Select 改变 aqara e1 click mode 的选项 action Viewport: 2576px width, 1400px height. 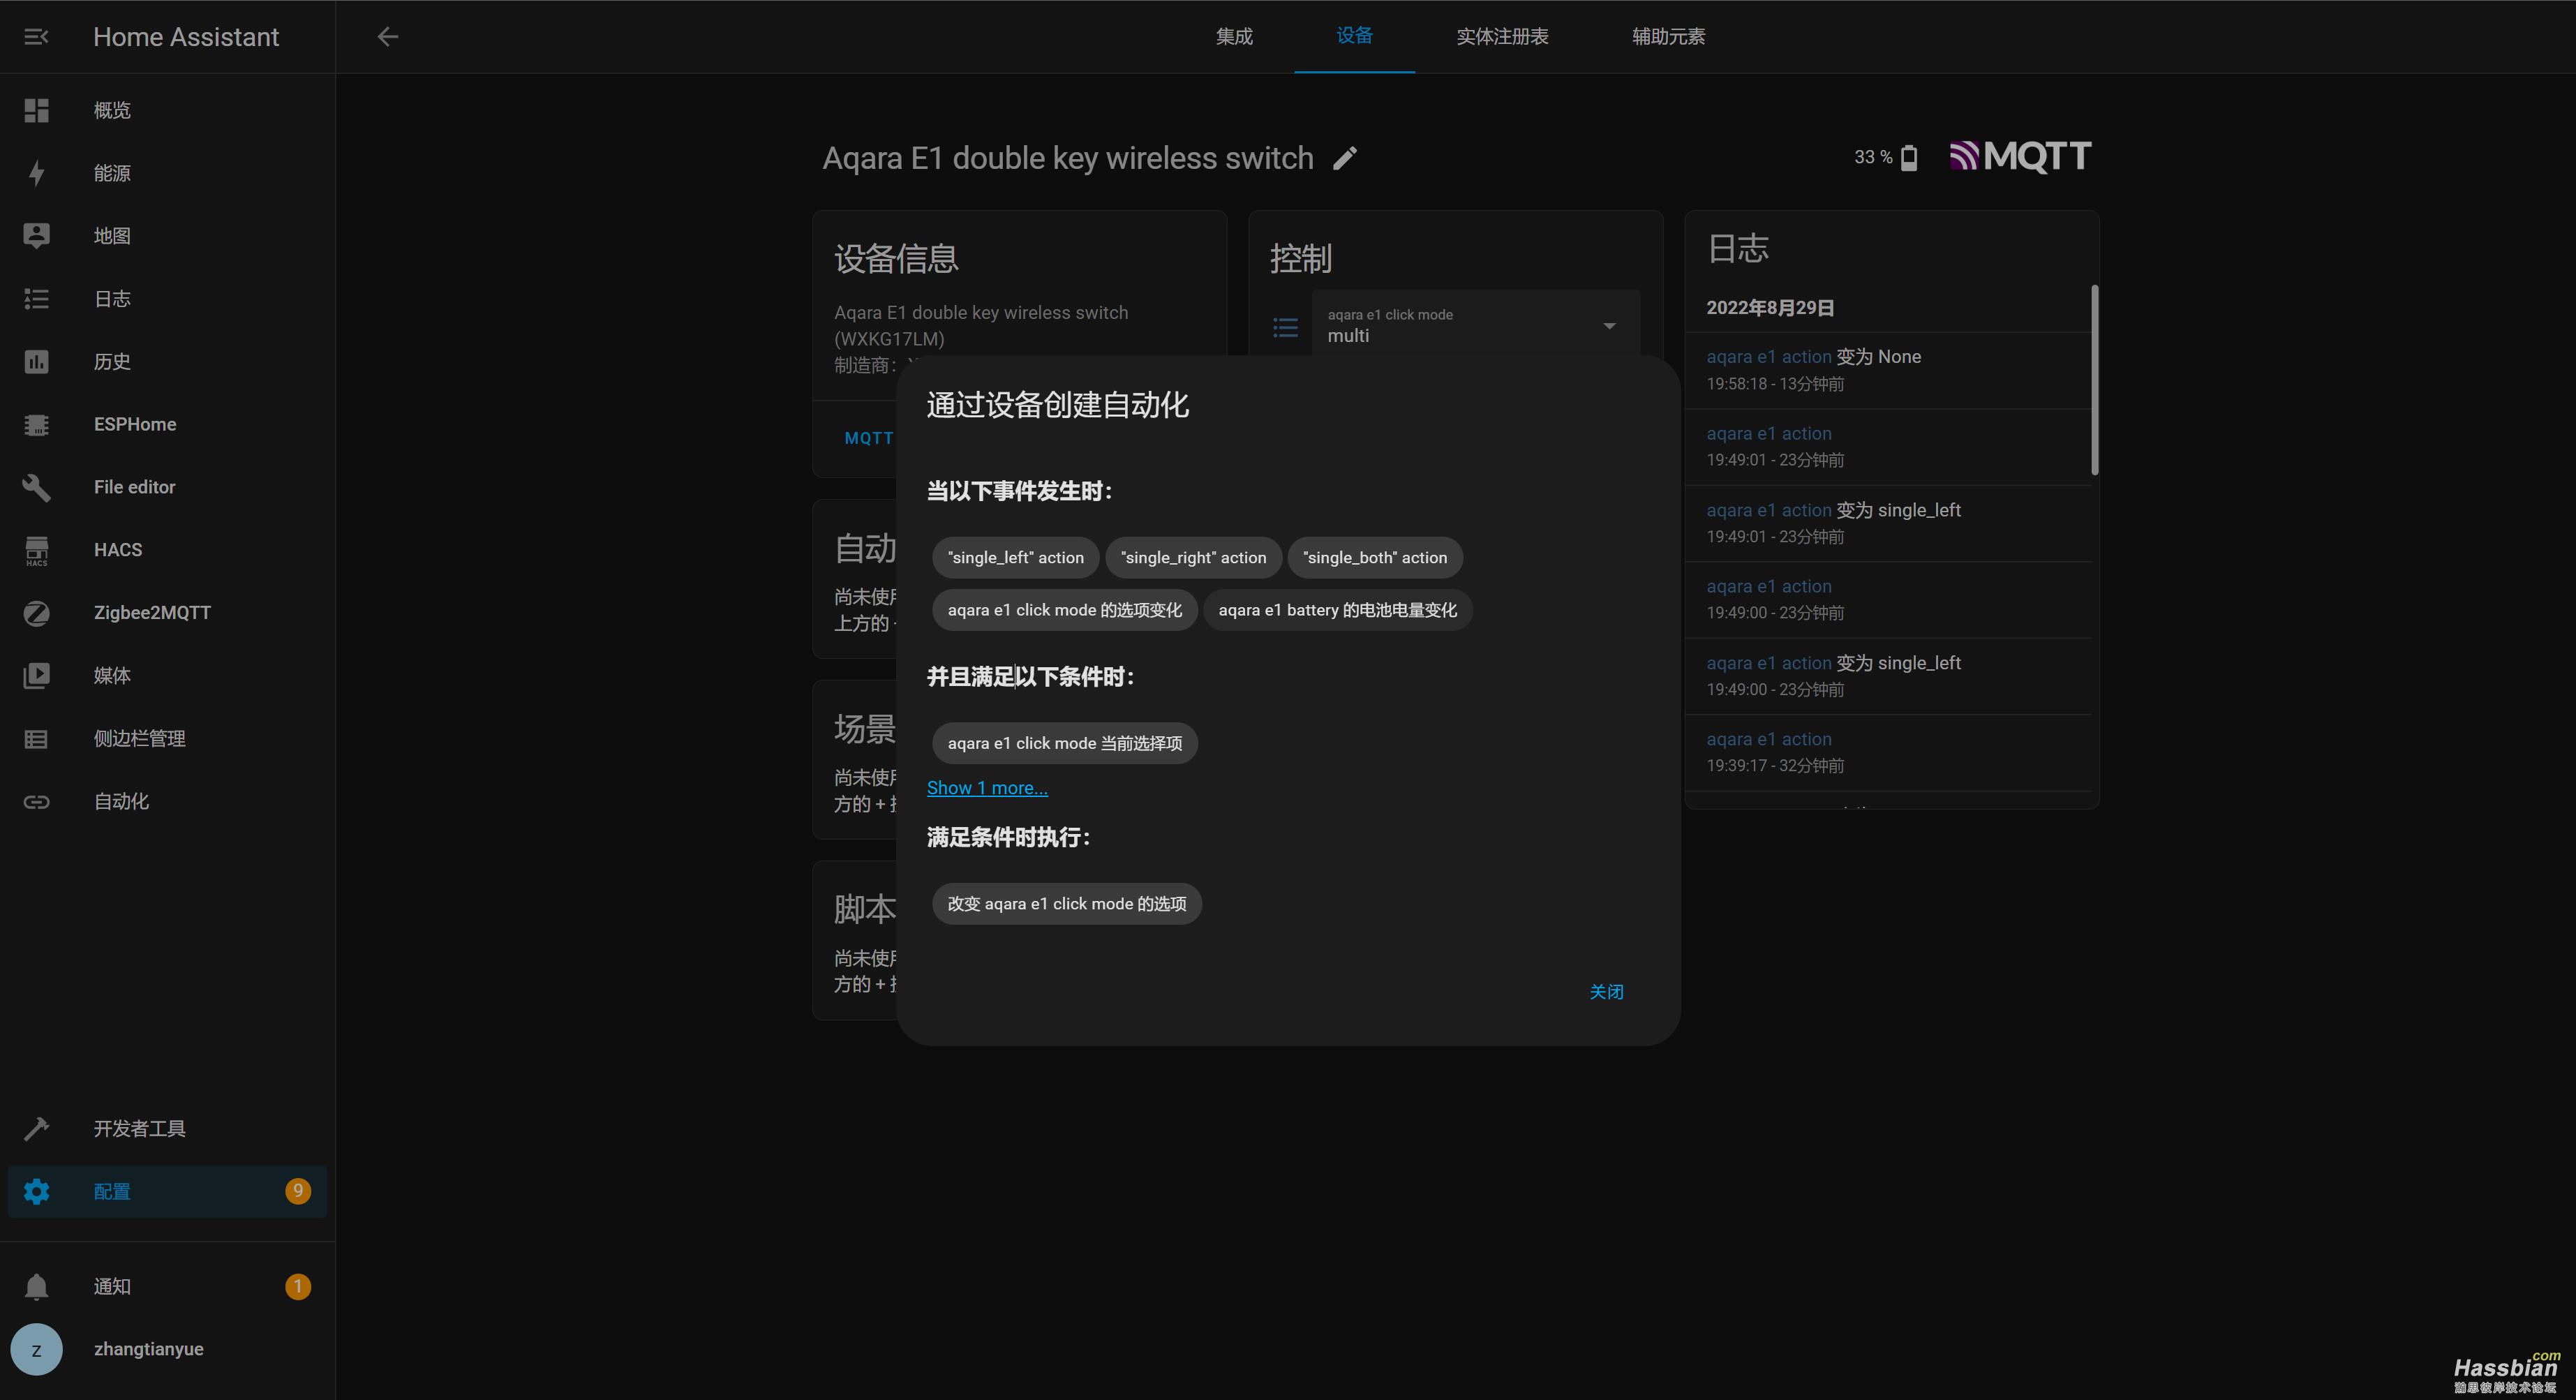coord(1067,904)
